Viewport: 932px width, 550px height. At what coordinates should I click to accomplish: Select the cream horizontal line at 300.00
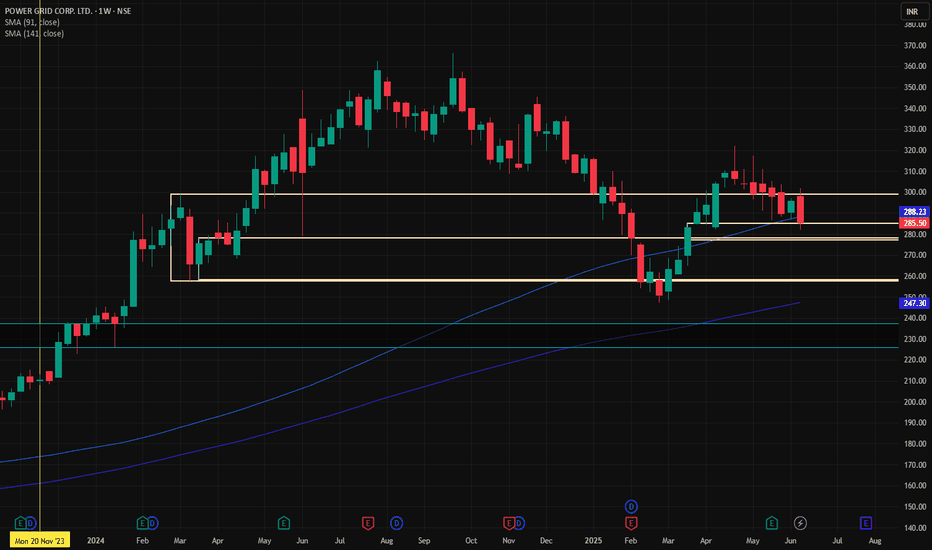[x=534, y=194]
